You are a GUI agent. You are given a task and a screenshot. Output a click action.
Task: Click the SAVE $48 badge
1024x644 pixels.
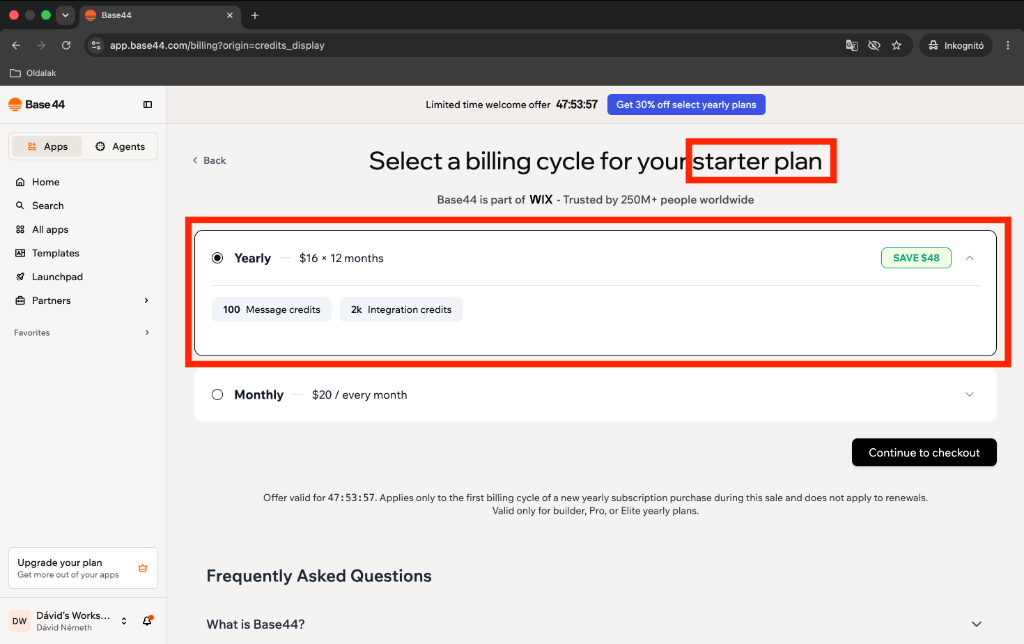916,258
